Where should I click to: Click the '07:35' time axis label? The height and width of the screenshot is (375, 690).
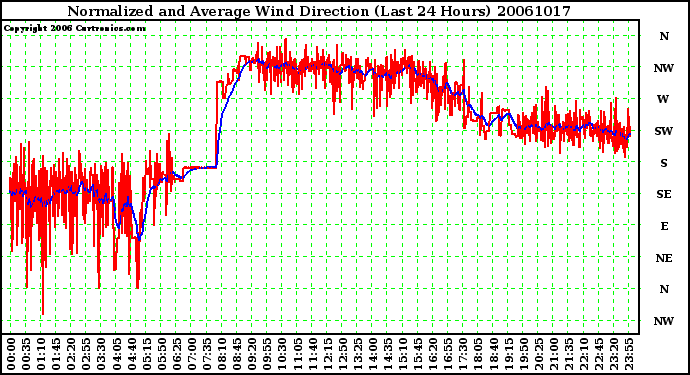207,354
